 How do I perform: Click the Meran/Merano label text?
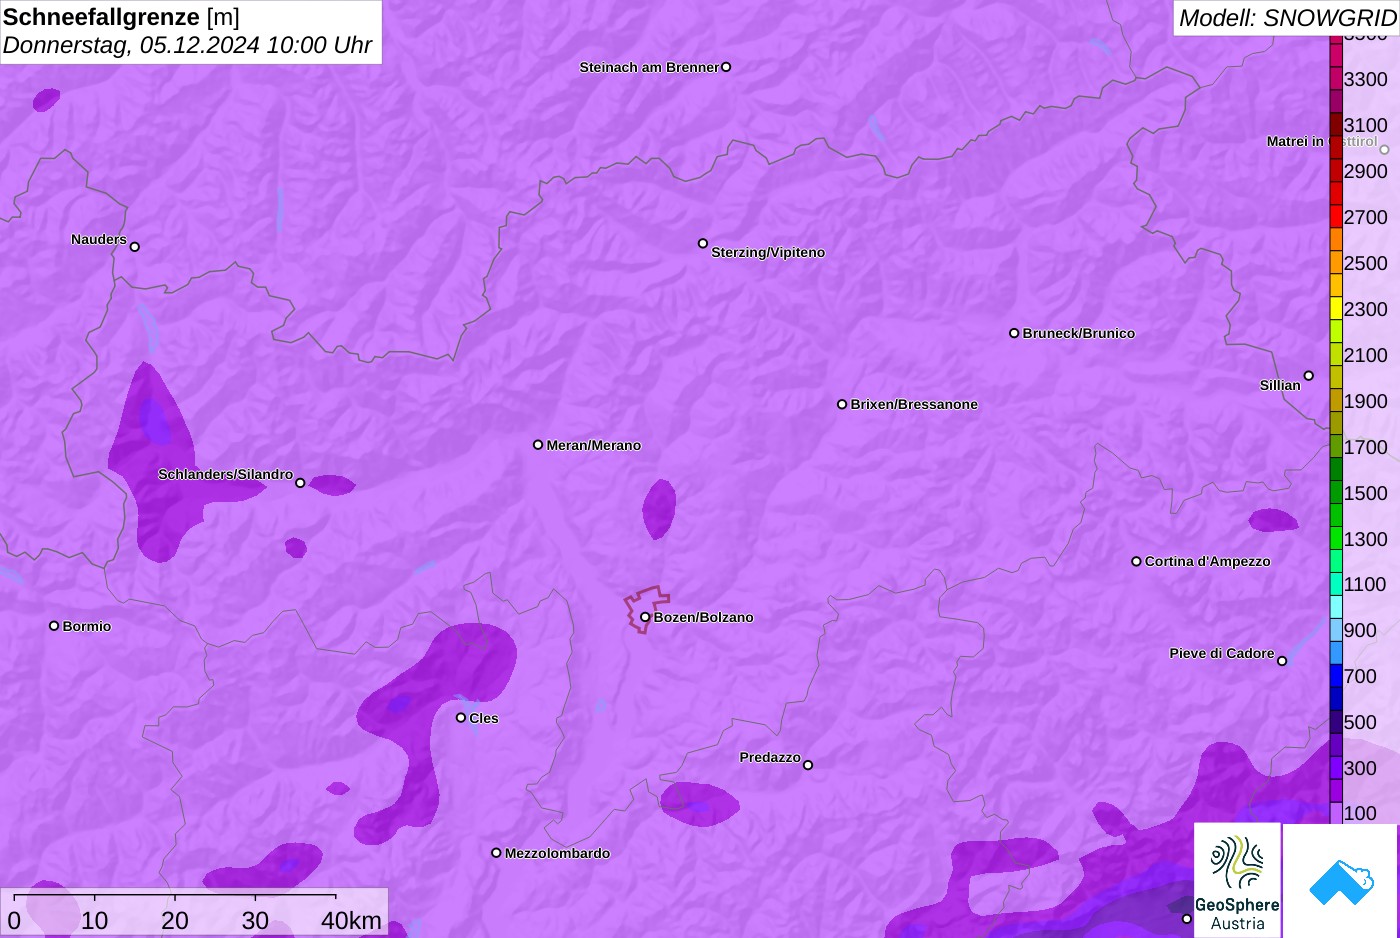pos(594,445)
